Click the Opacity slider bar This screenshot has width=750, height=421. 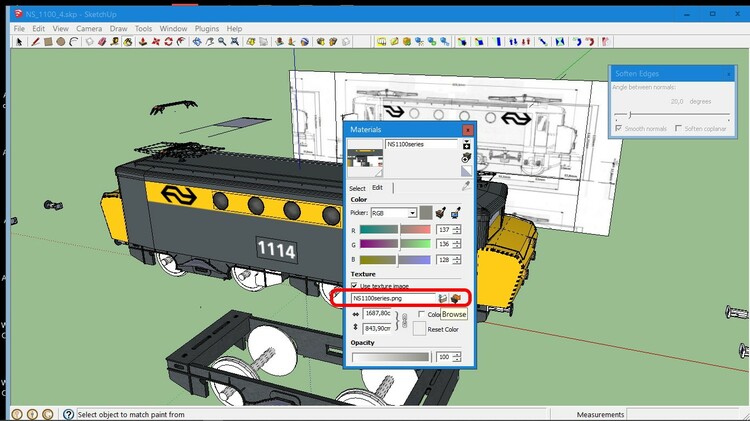(389, 357)
